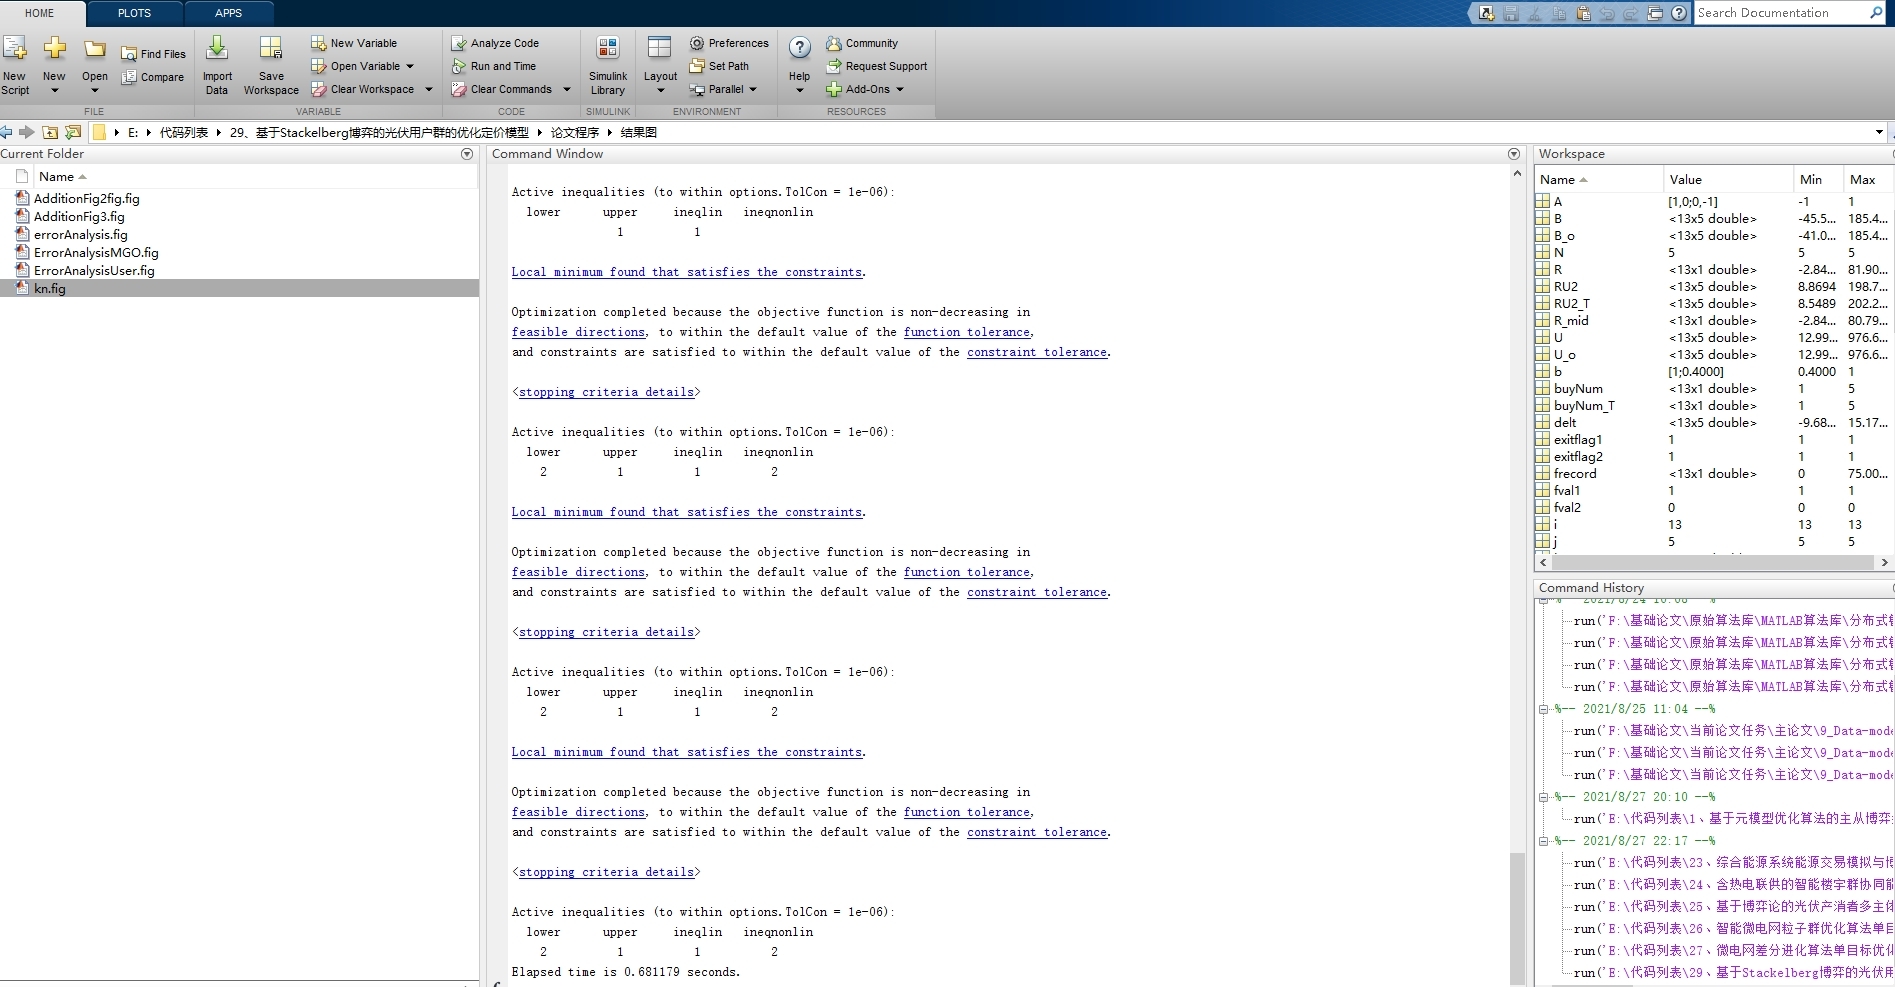Switch to the PLOTS tab
Screen dimensions: 1895x987
pos(134,13)
